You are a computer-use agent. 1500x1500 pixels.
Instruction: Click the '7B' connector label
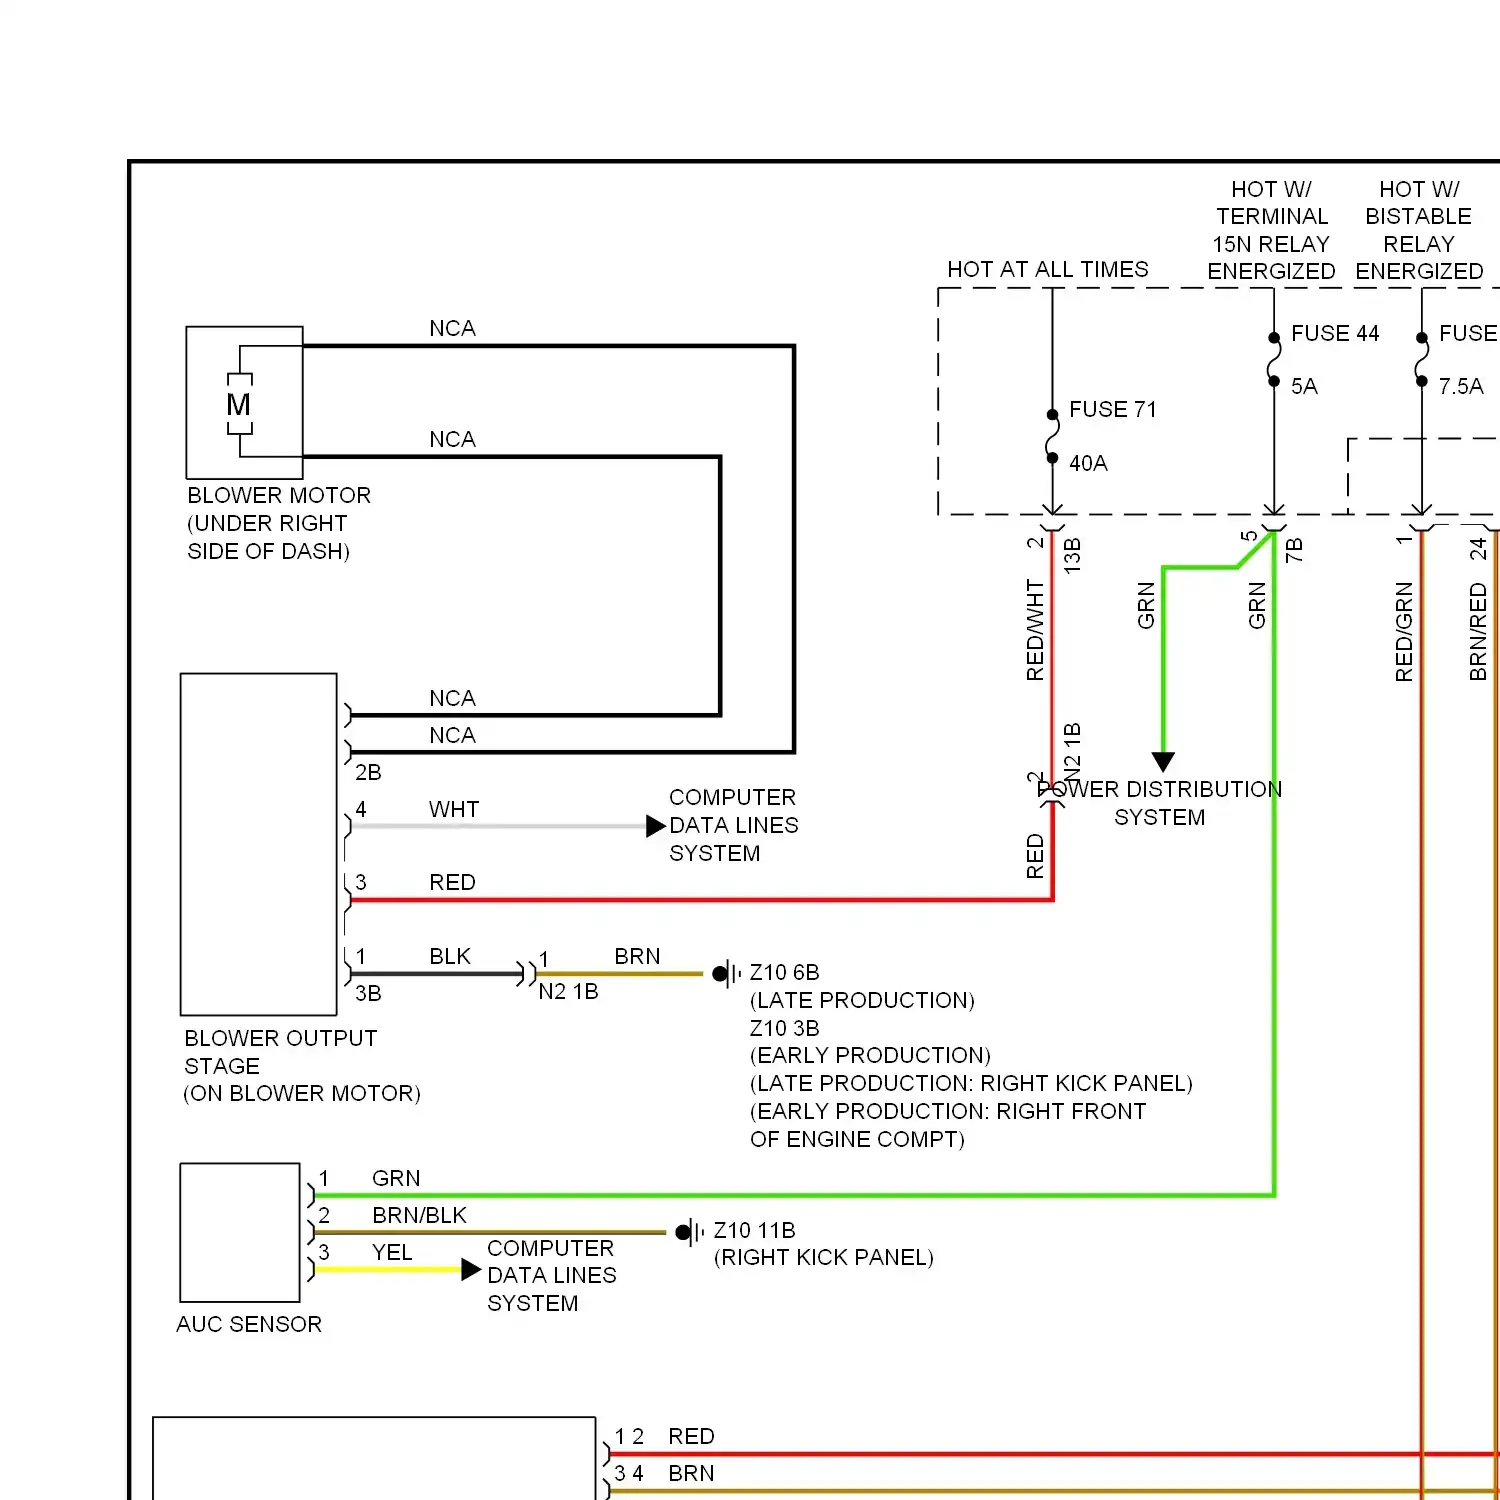click(x=1294, y=550)
